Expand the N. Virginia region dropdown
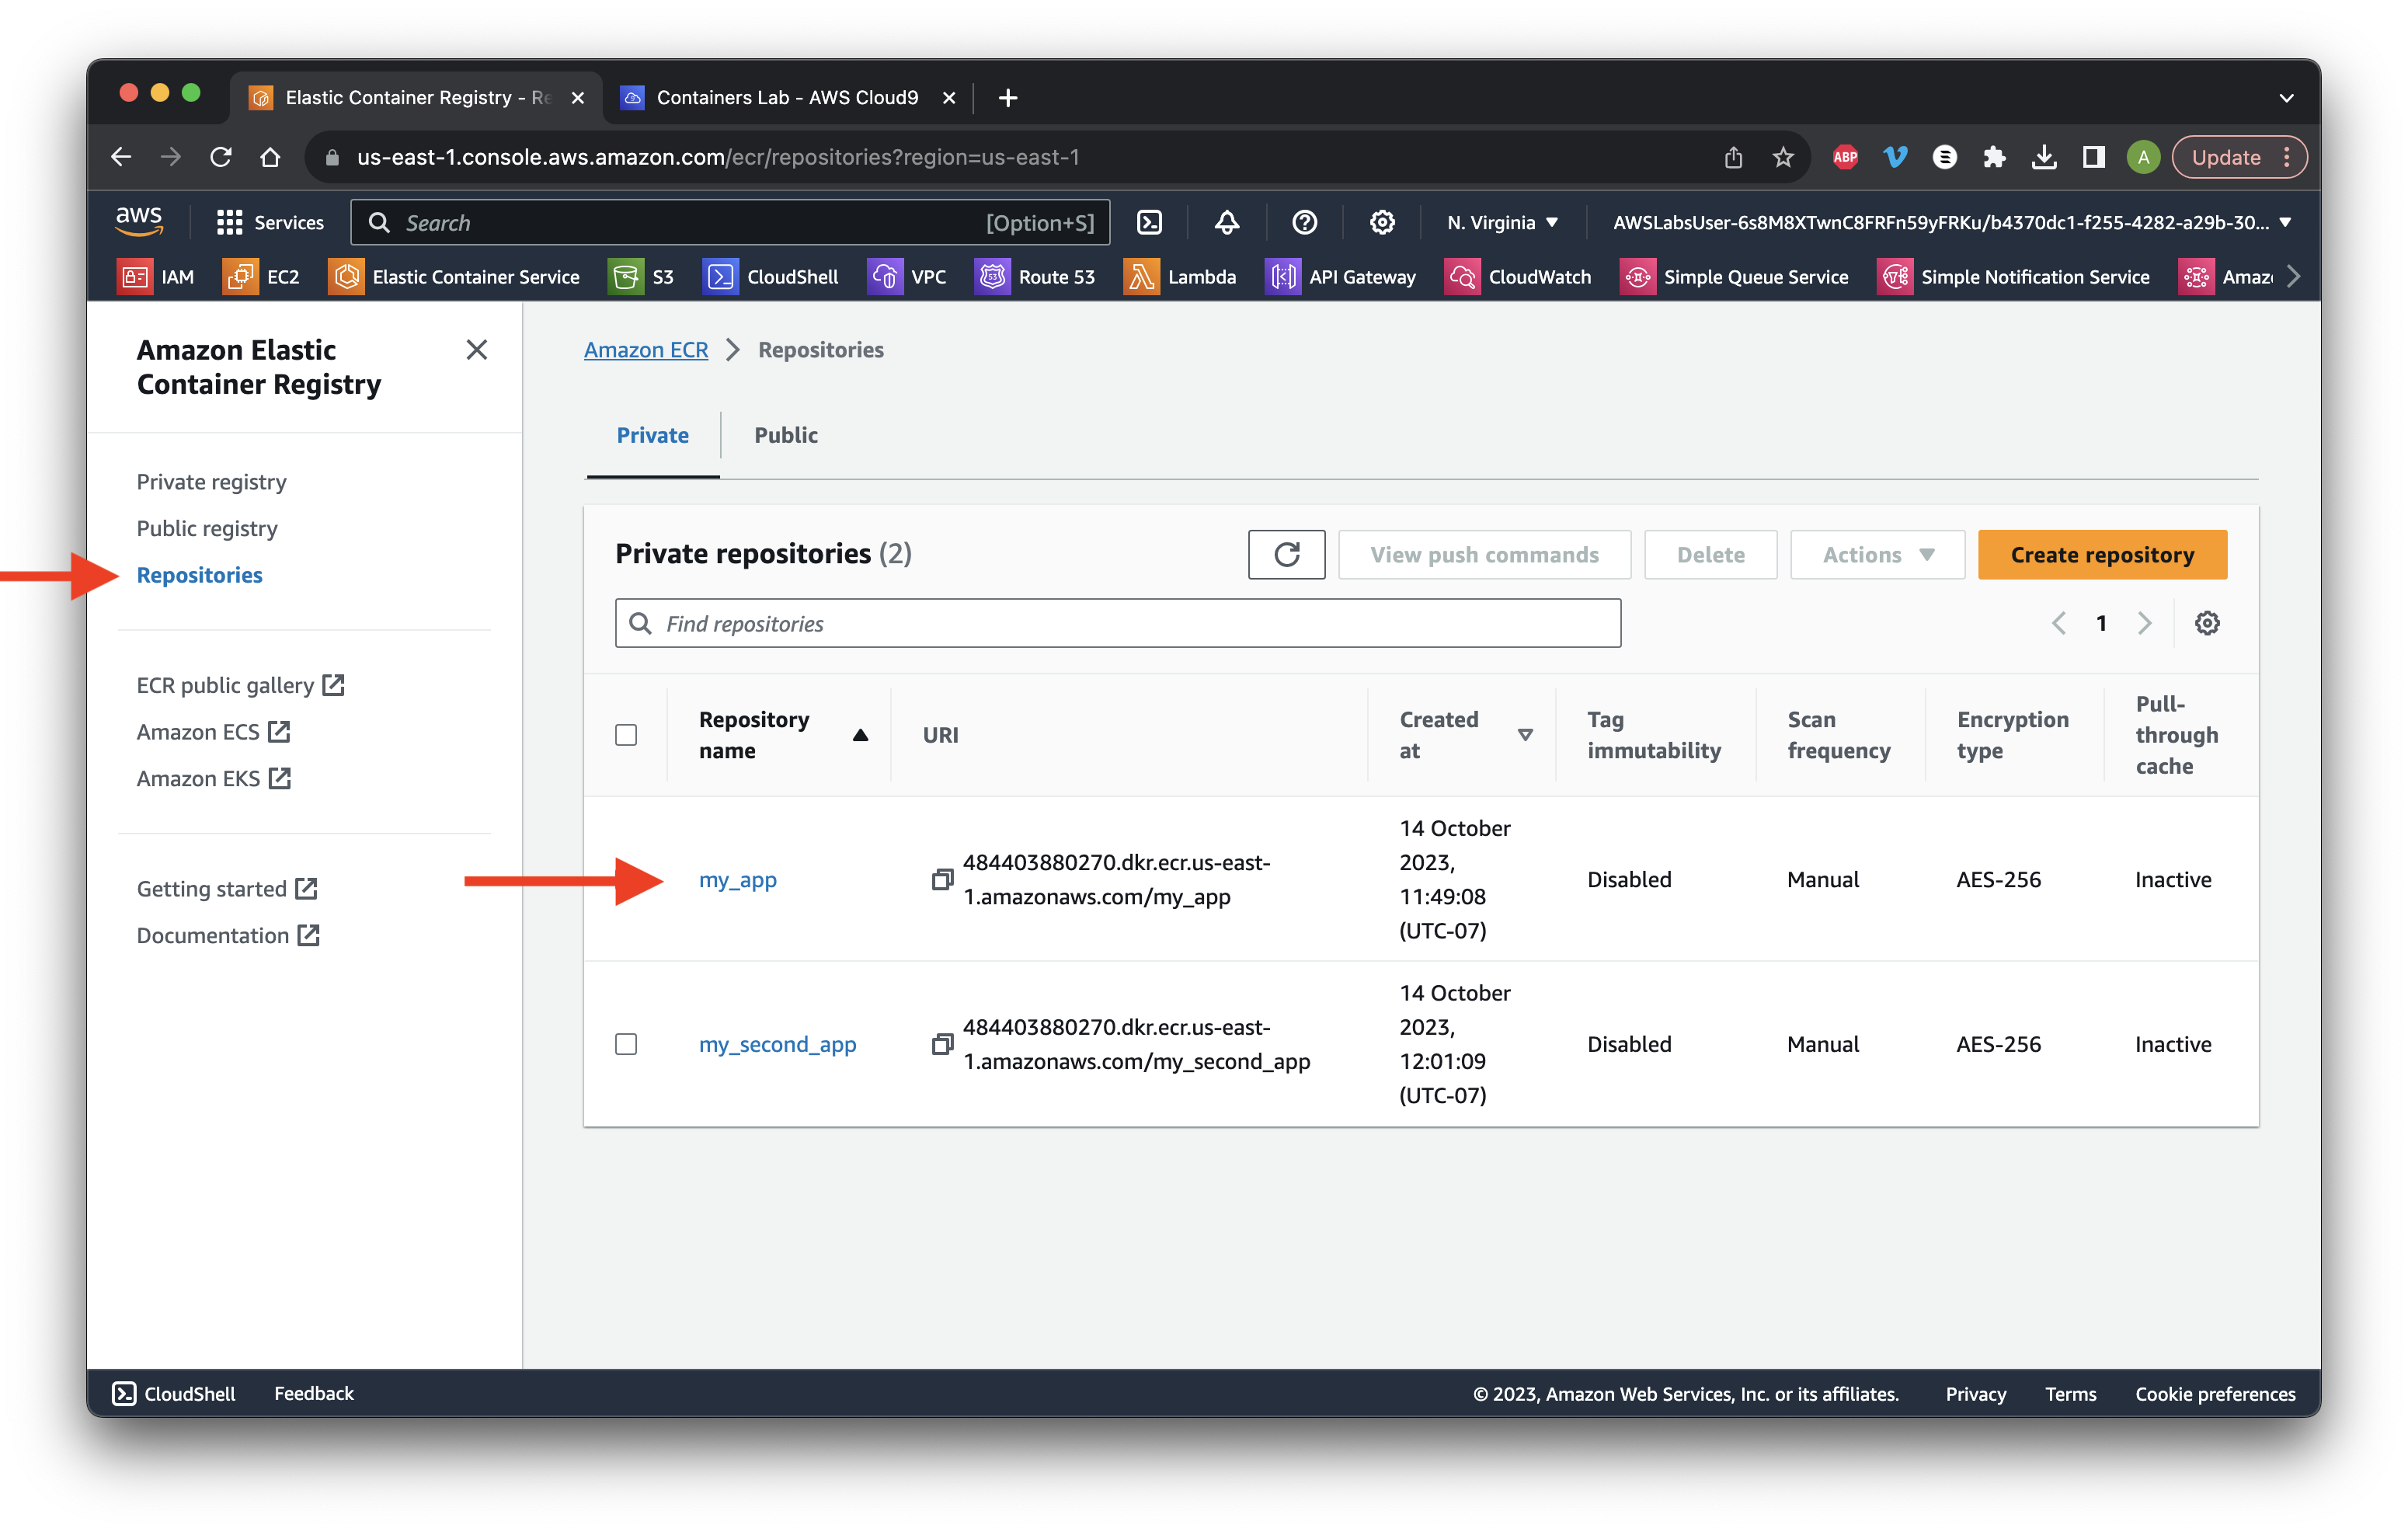 coord(1502,222)
